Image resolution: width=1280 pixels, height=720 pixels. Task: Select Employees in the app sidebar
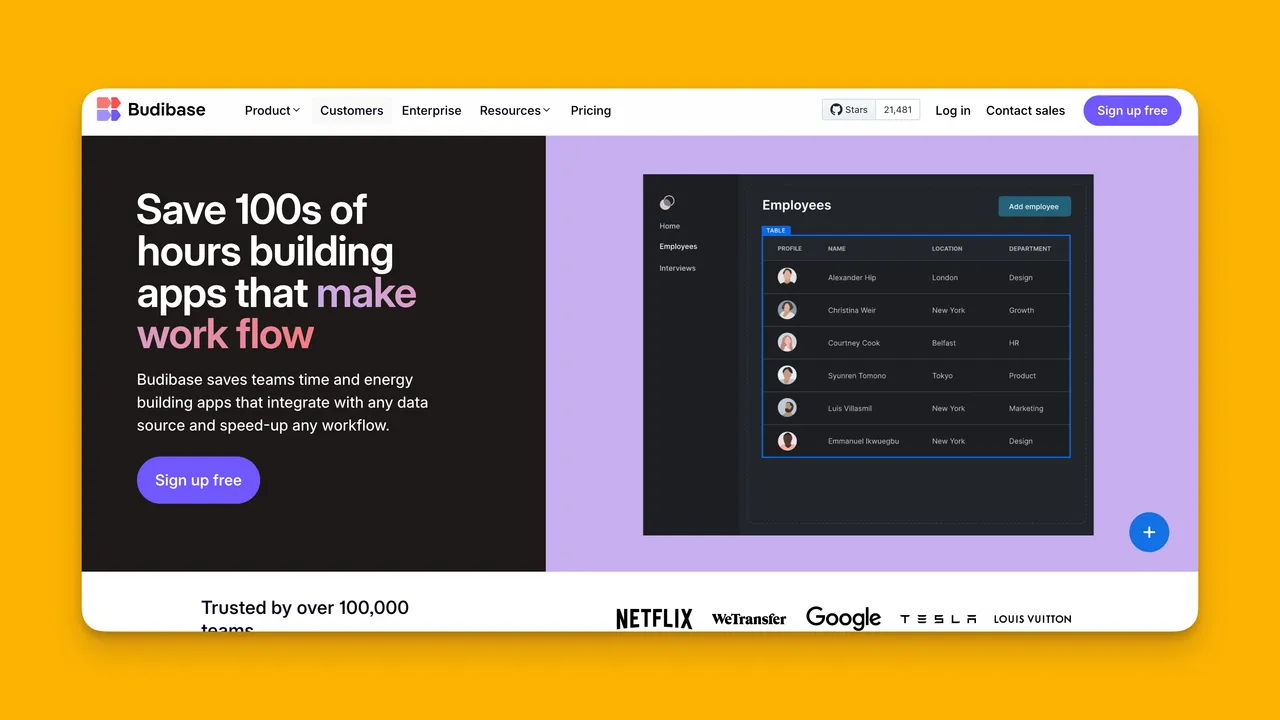tap(678, 246)
